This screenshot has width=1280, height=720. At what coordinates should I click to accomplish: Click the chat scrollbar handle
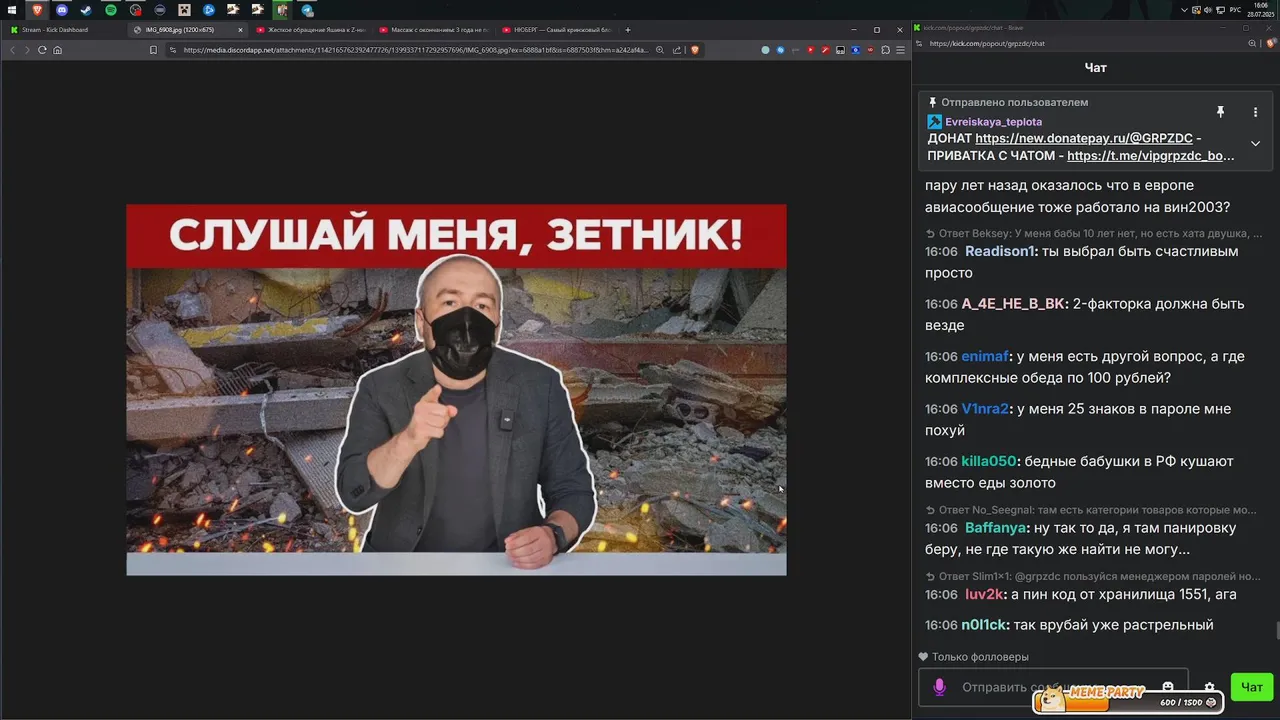pos(1276,631)
